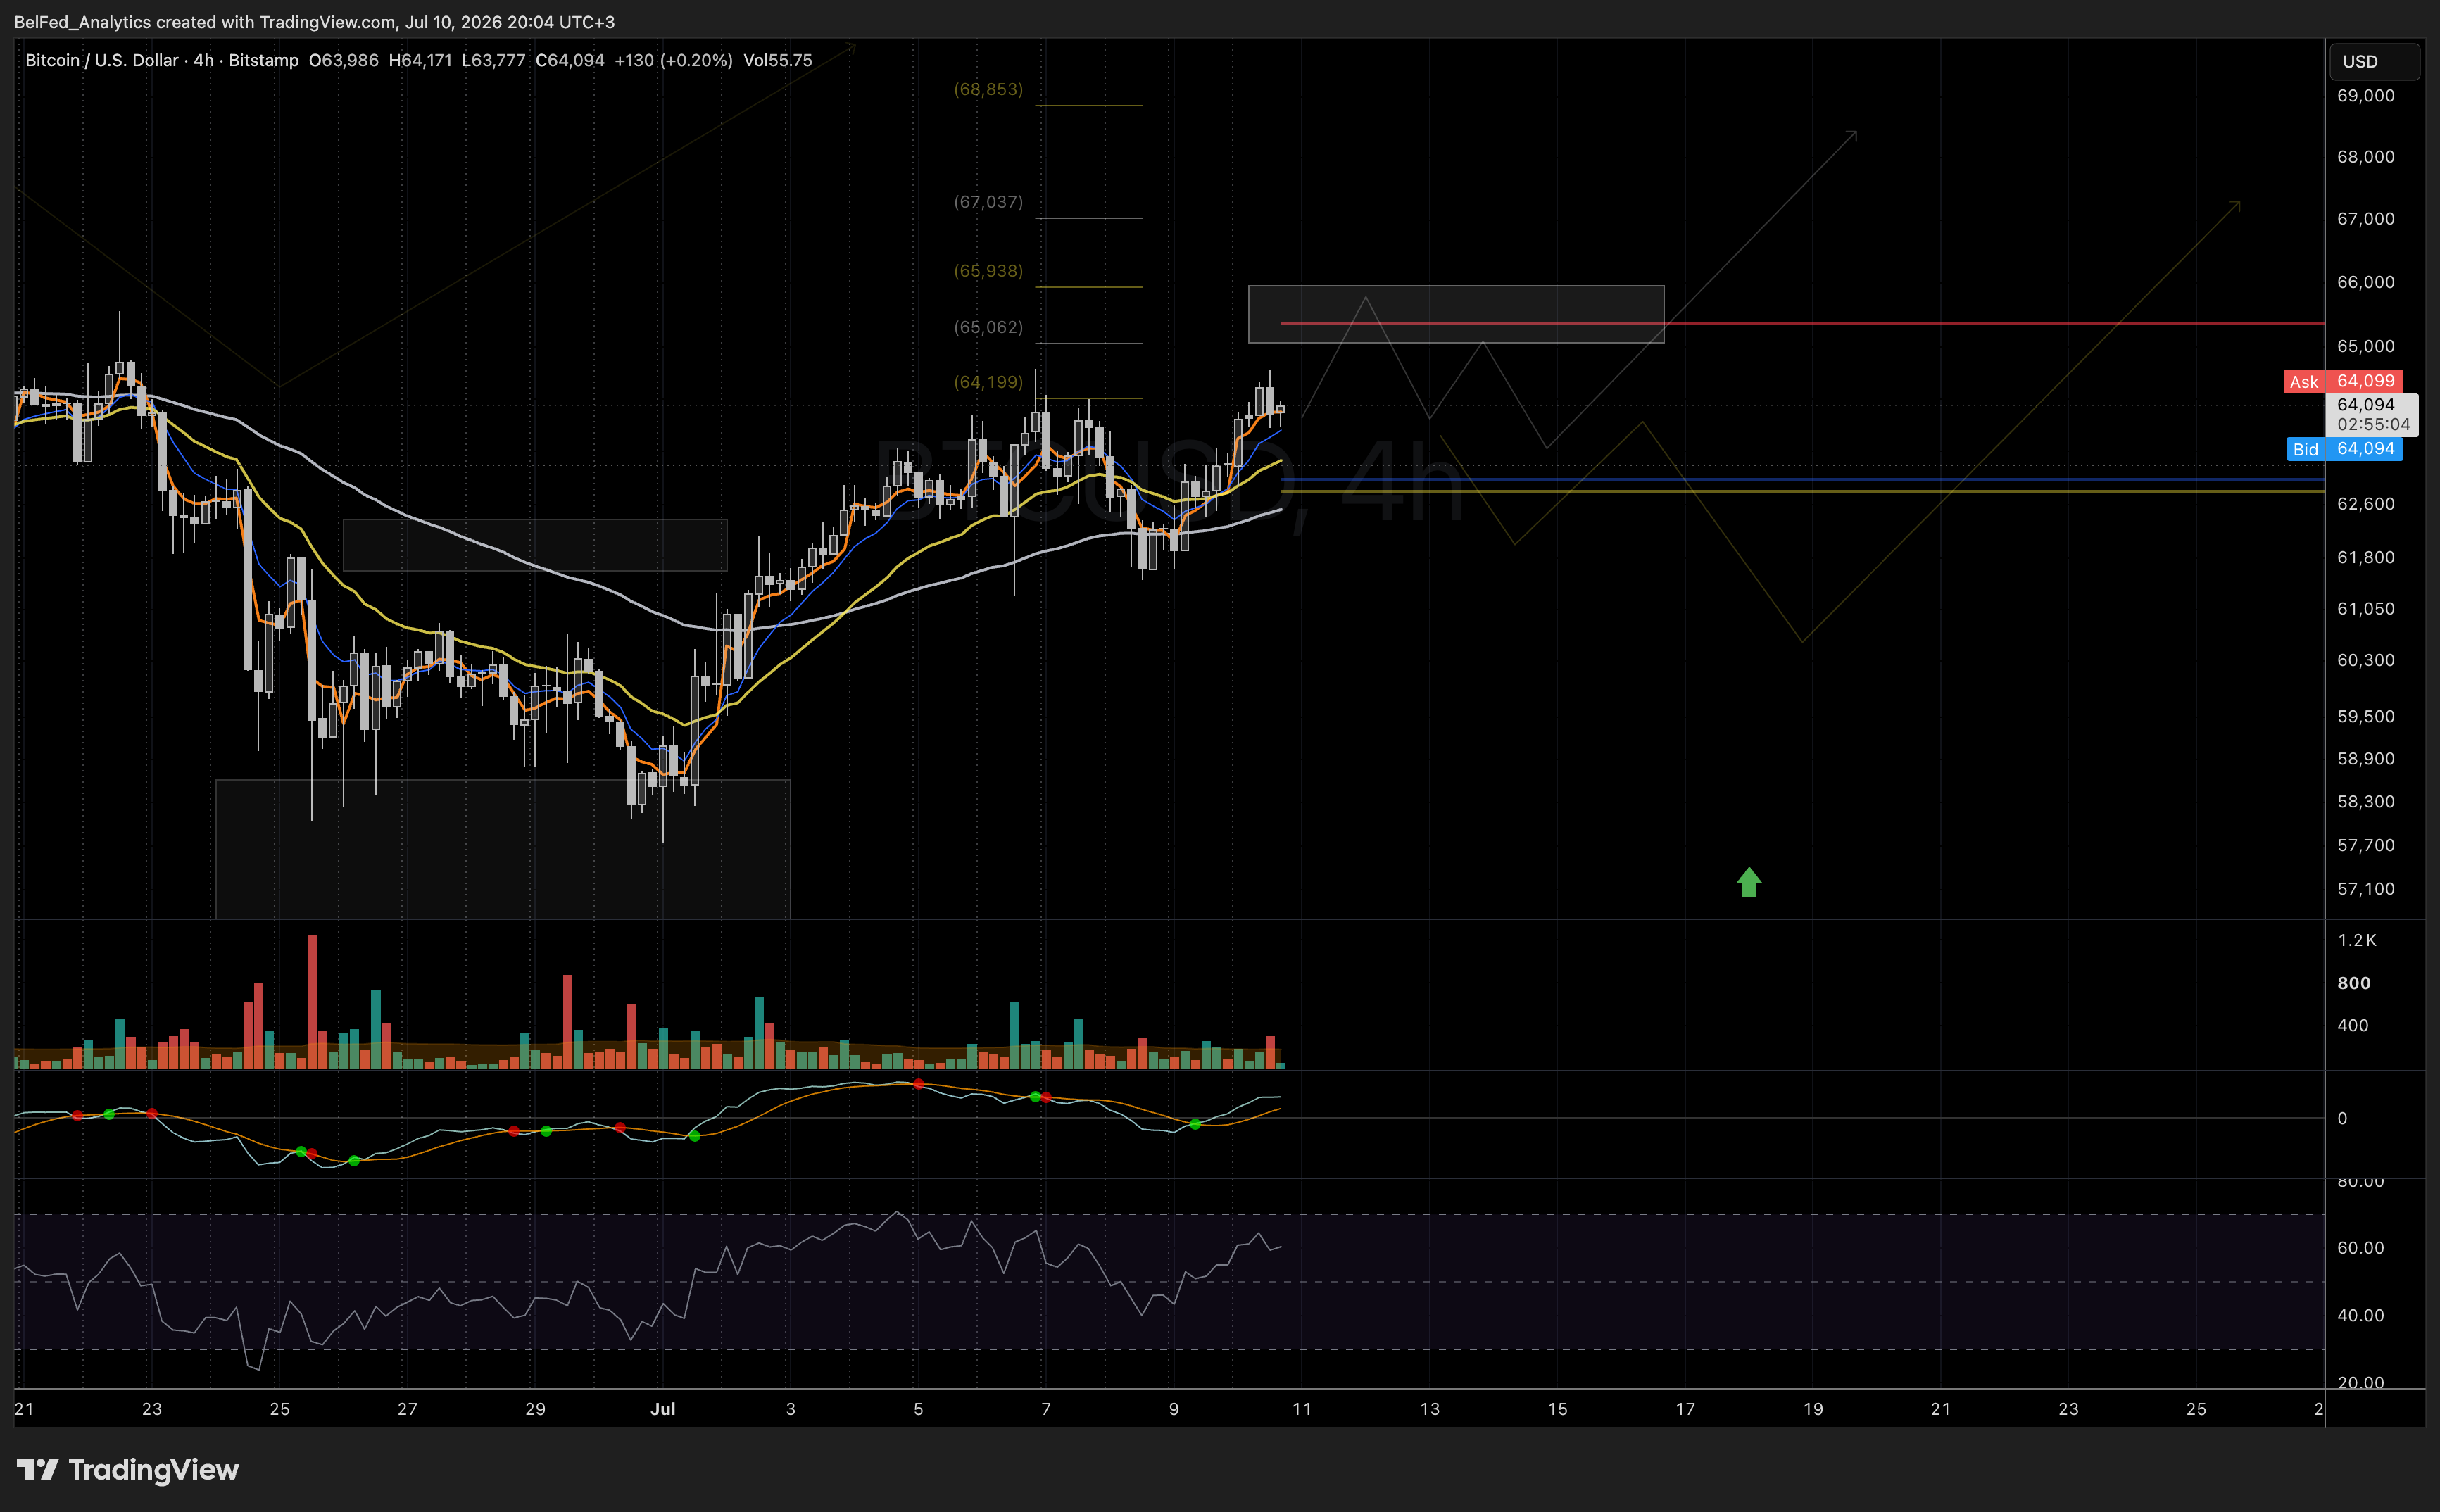This screenshot has width=2440, height=1512.
Task: Click the 800 volume axis label
Action: [2353, 983]
